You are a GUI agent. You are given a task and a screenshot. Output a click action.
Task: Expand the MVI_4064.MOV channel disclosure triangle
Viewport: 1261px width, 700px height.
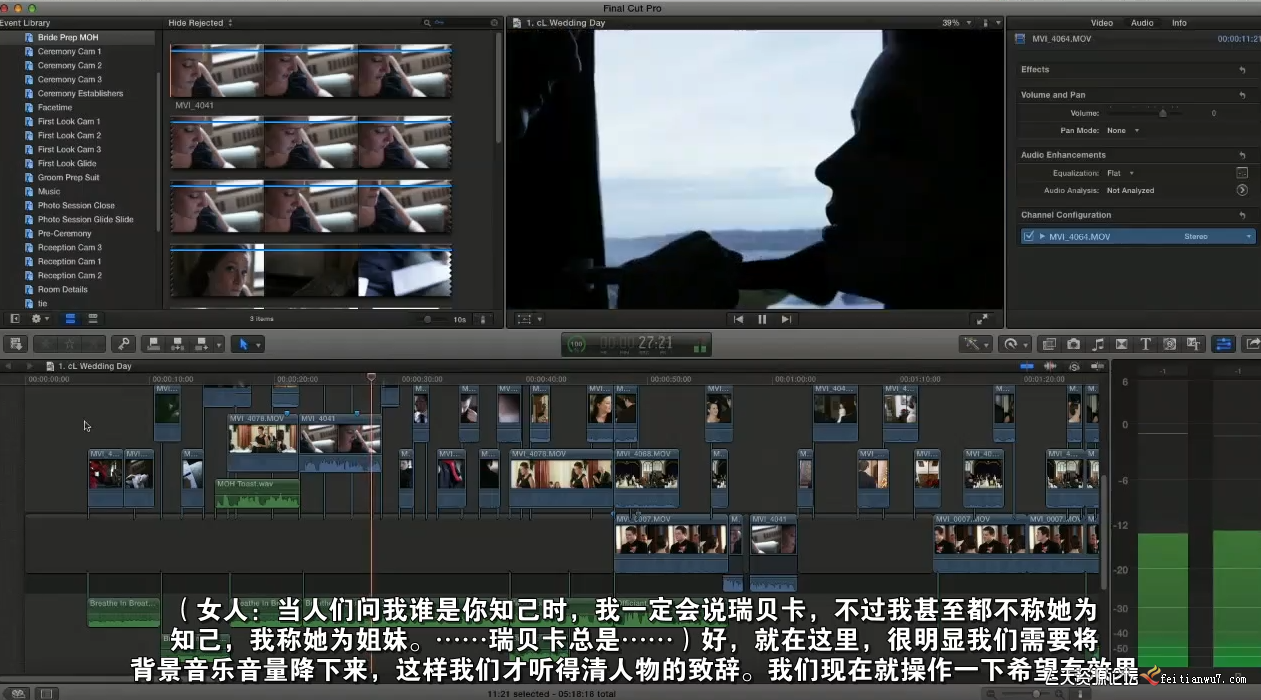click(1042, 237)
